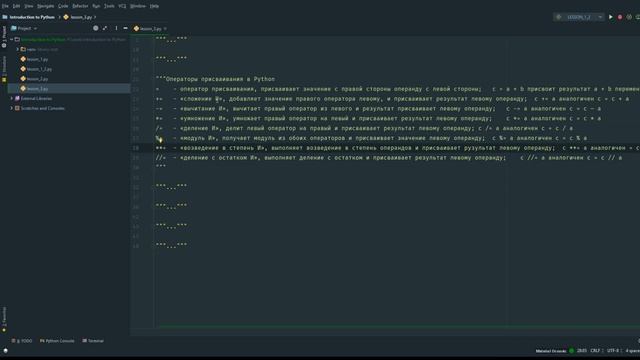
Task: Open the Project panel options icon
Action: (x=116, y=28)
